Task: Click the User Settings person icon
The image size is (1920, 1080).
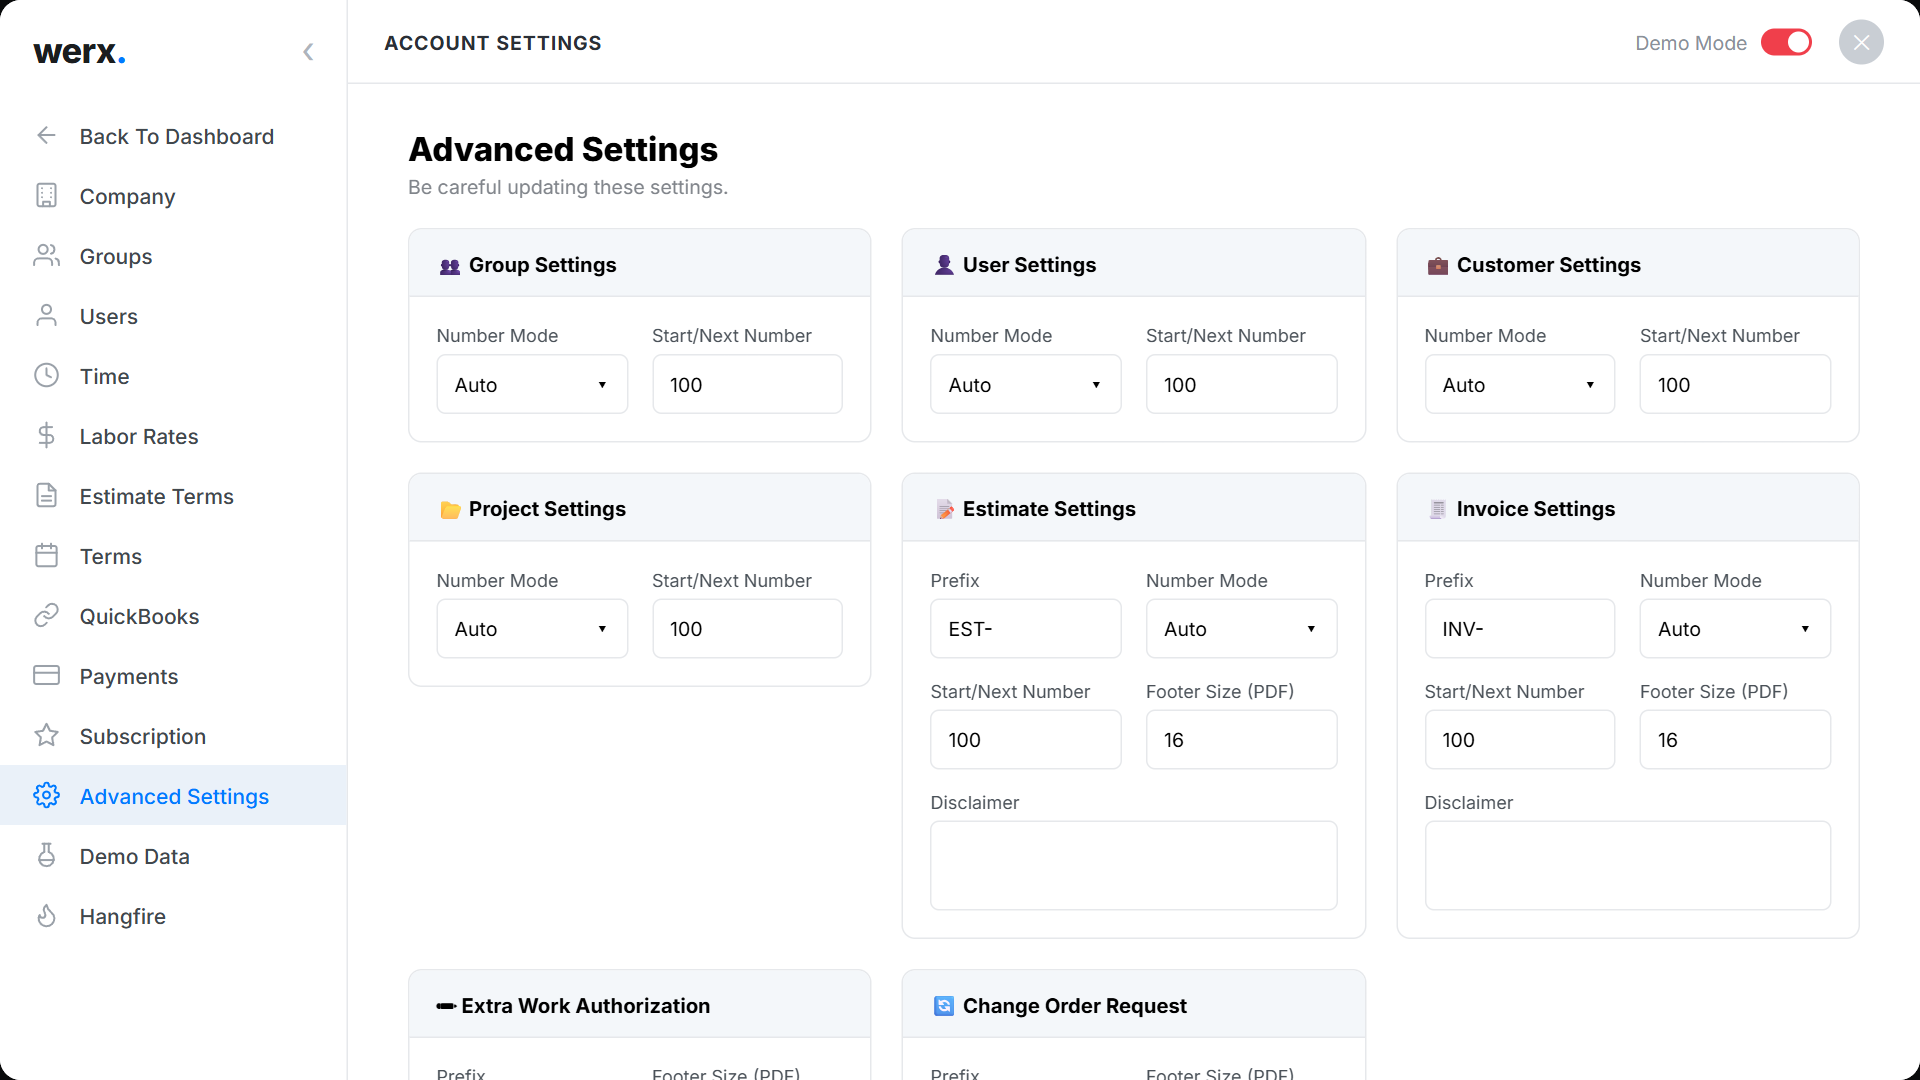Action: point(944,265)
